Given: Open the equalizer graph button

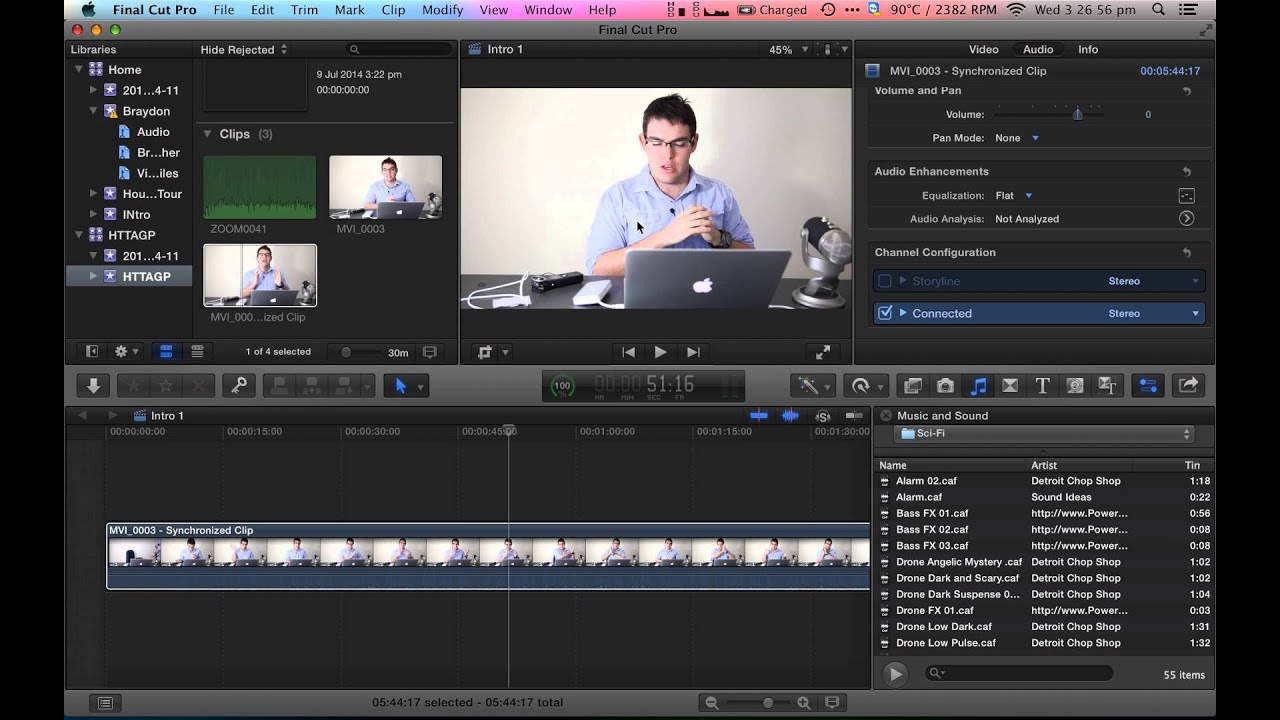Looking at the screenshot, I should (1186, 196).
